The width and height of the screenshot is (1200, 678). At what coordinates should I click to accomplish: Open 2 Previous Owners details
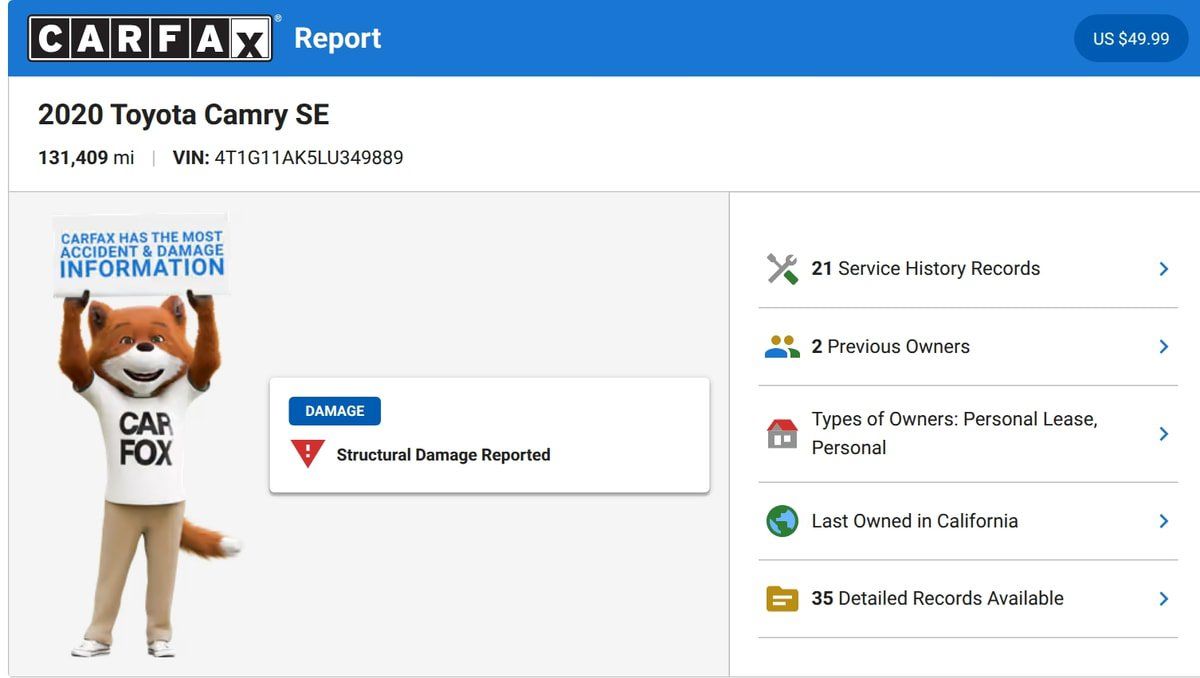(968, 347)
